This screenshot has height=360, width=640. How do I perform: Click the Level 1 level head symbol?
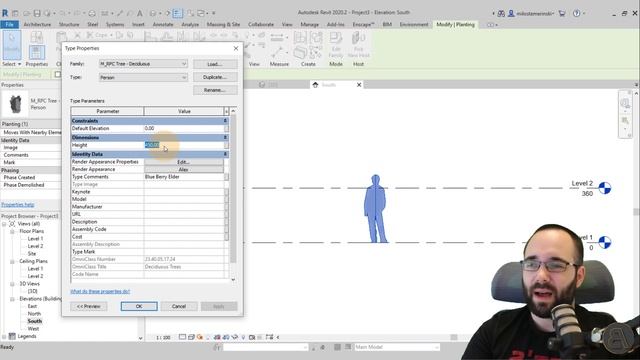(604, 242)
